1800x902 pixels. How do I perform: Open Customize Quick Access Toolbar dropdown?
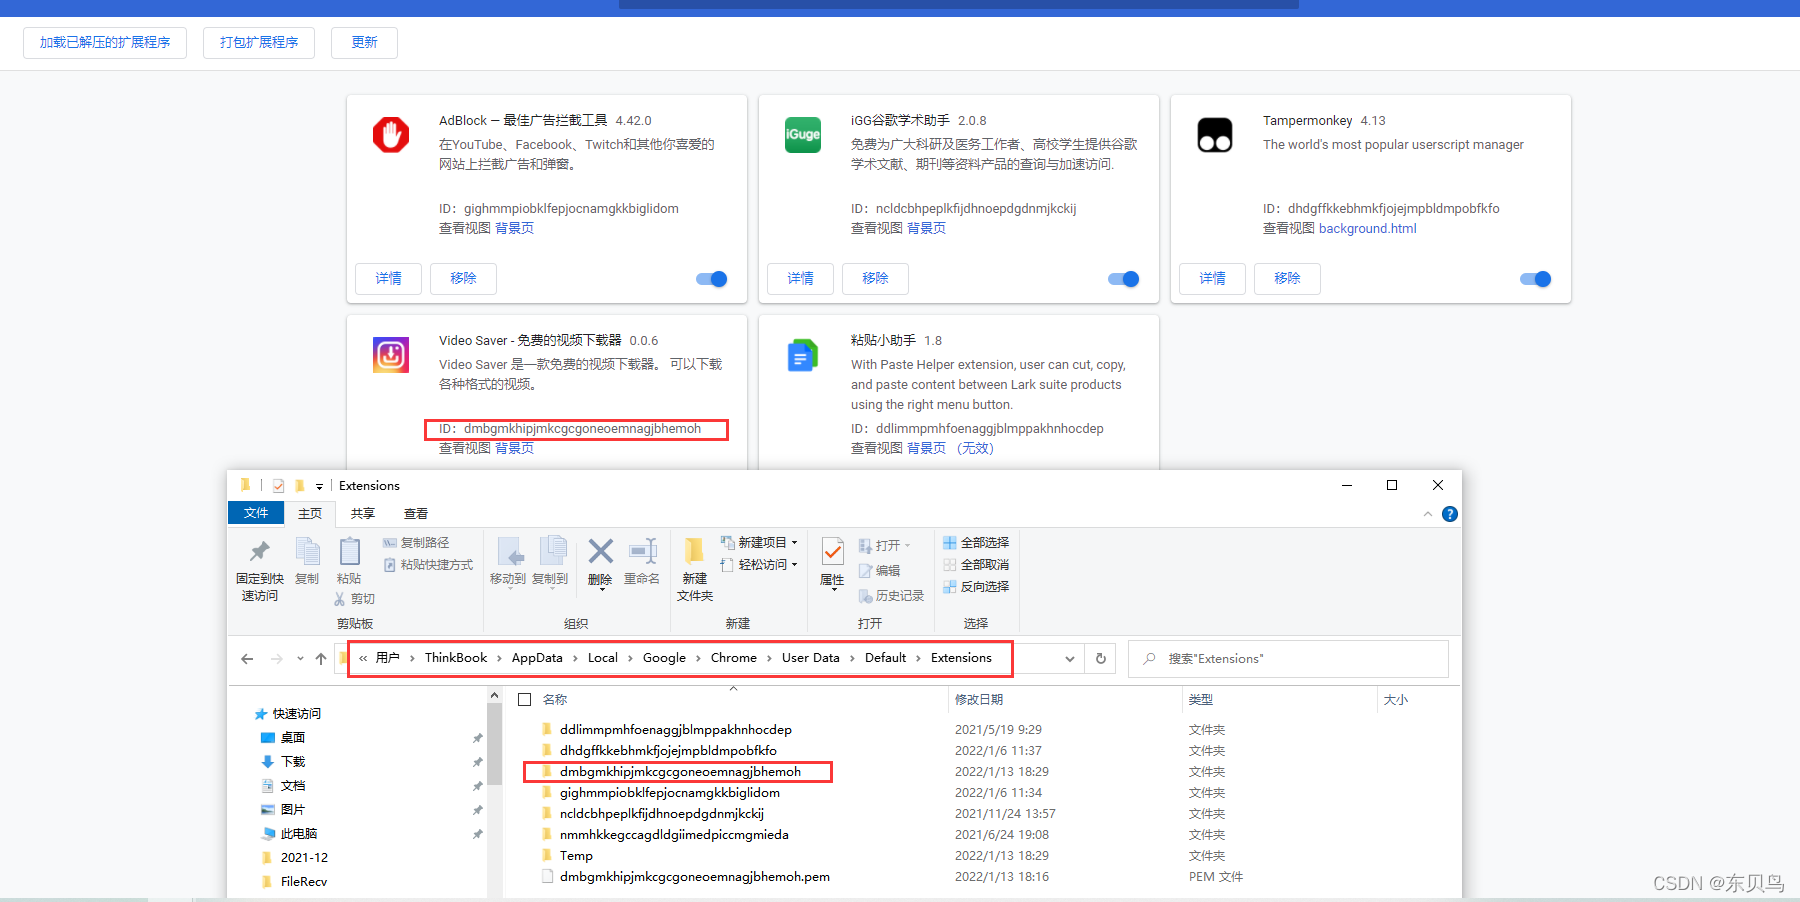coord(319,486)
